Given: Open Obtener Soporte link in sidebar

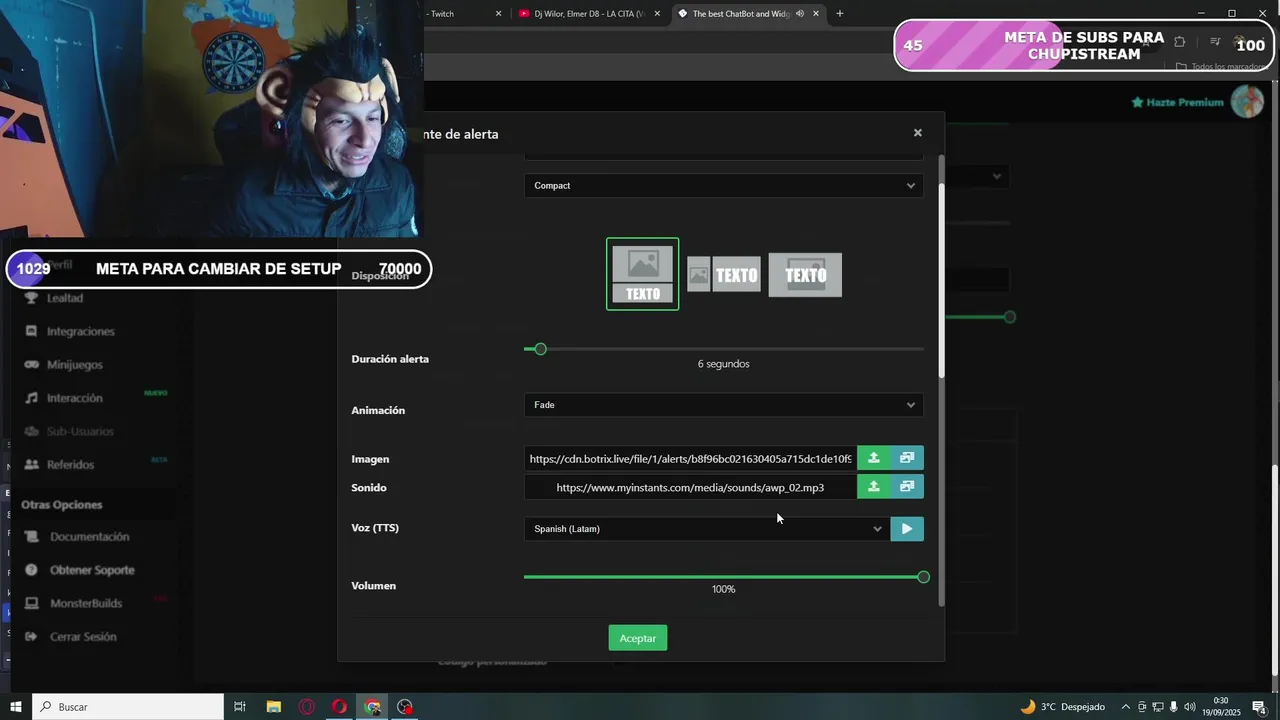Looking at the screenshot, I should click(x=92, y=570).
